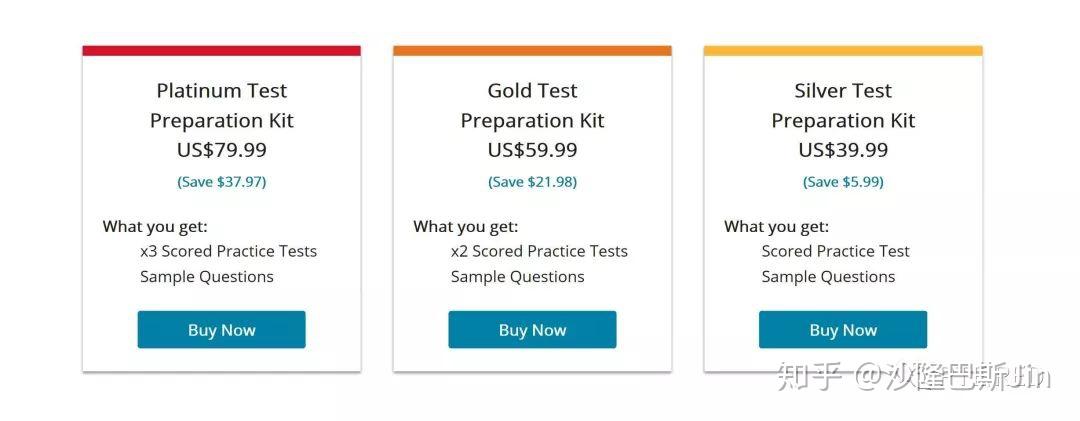Click the US$39.99 price
1080x421 pixels.
click(843, 150)
